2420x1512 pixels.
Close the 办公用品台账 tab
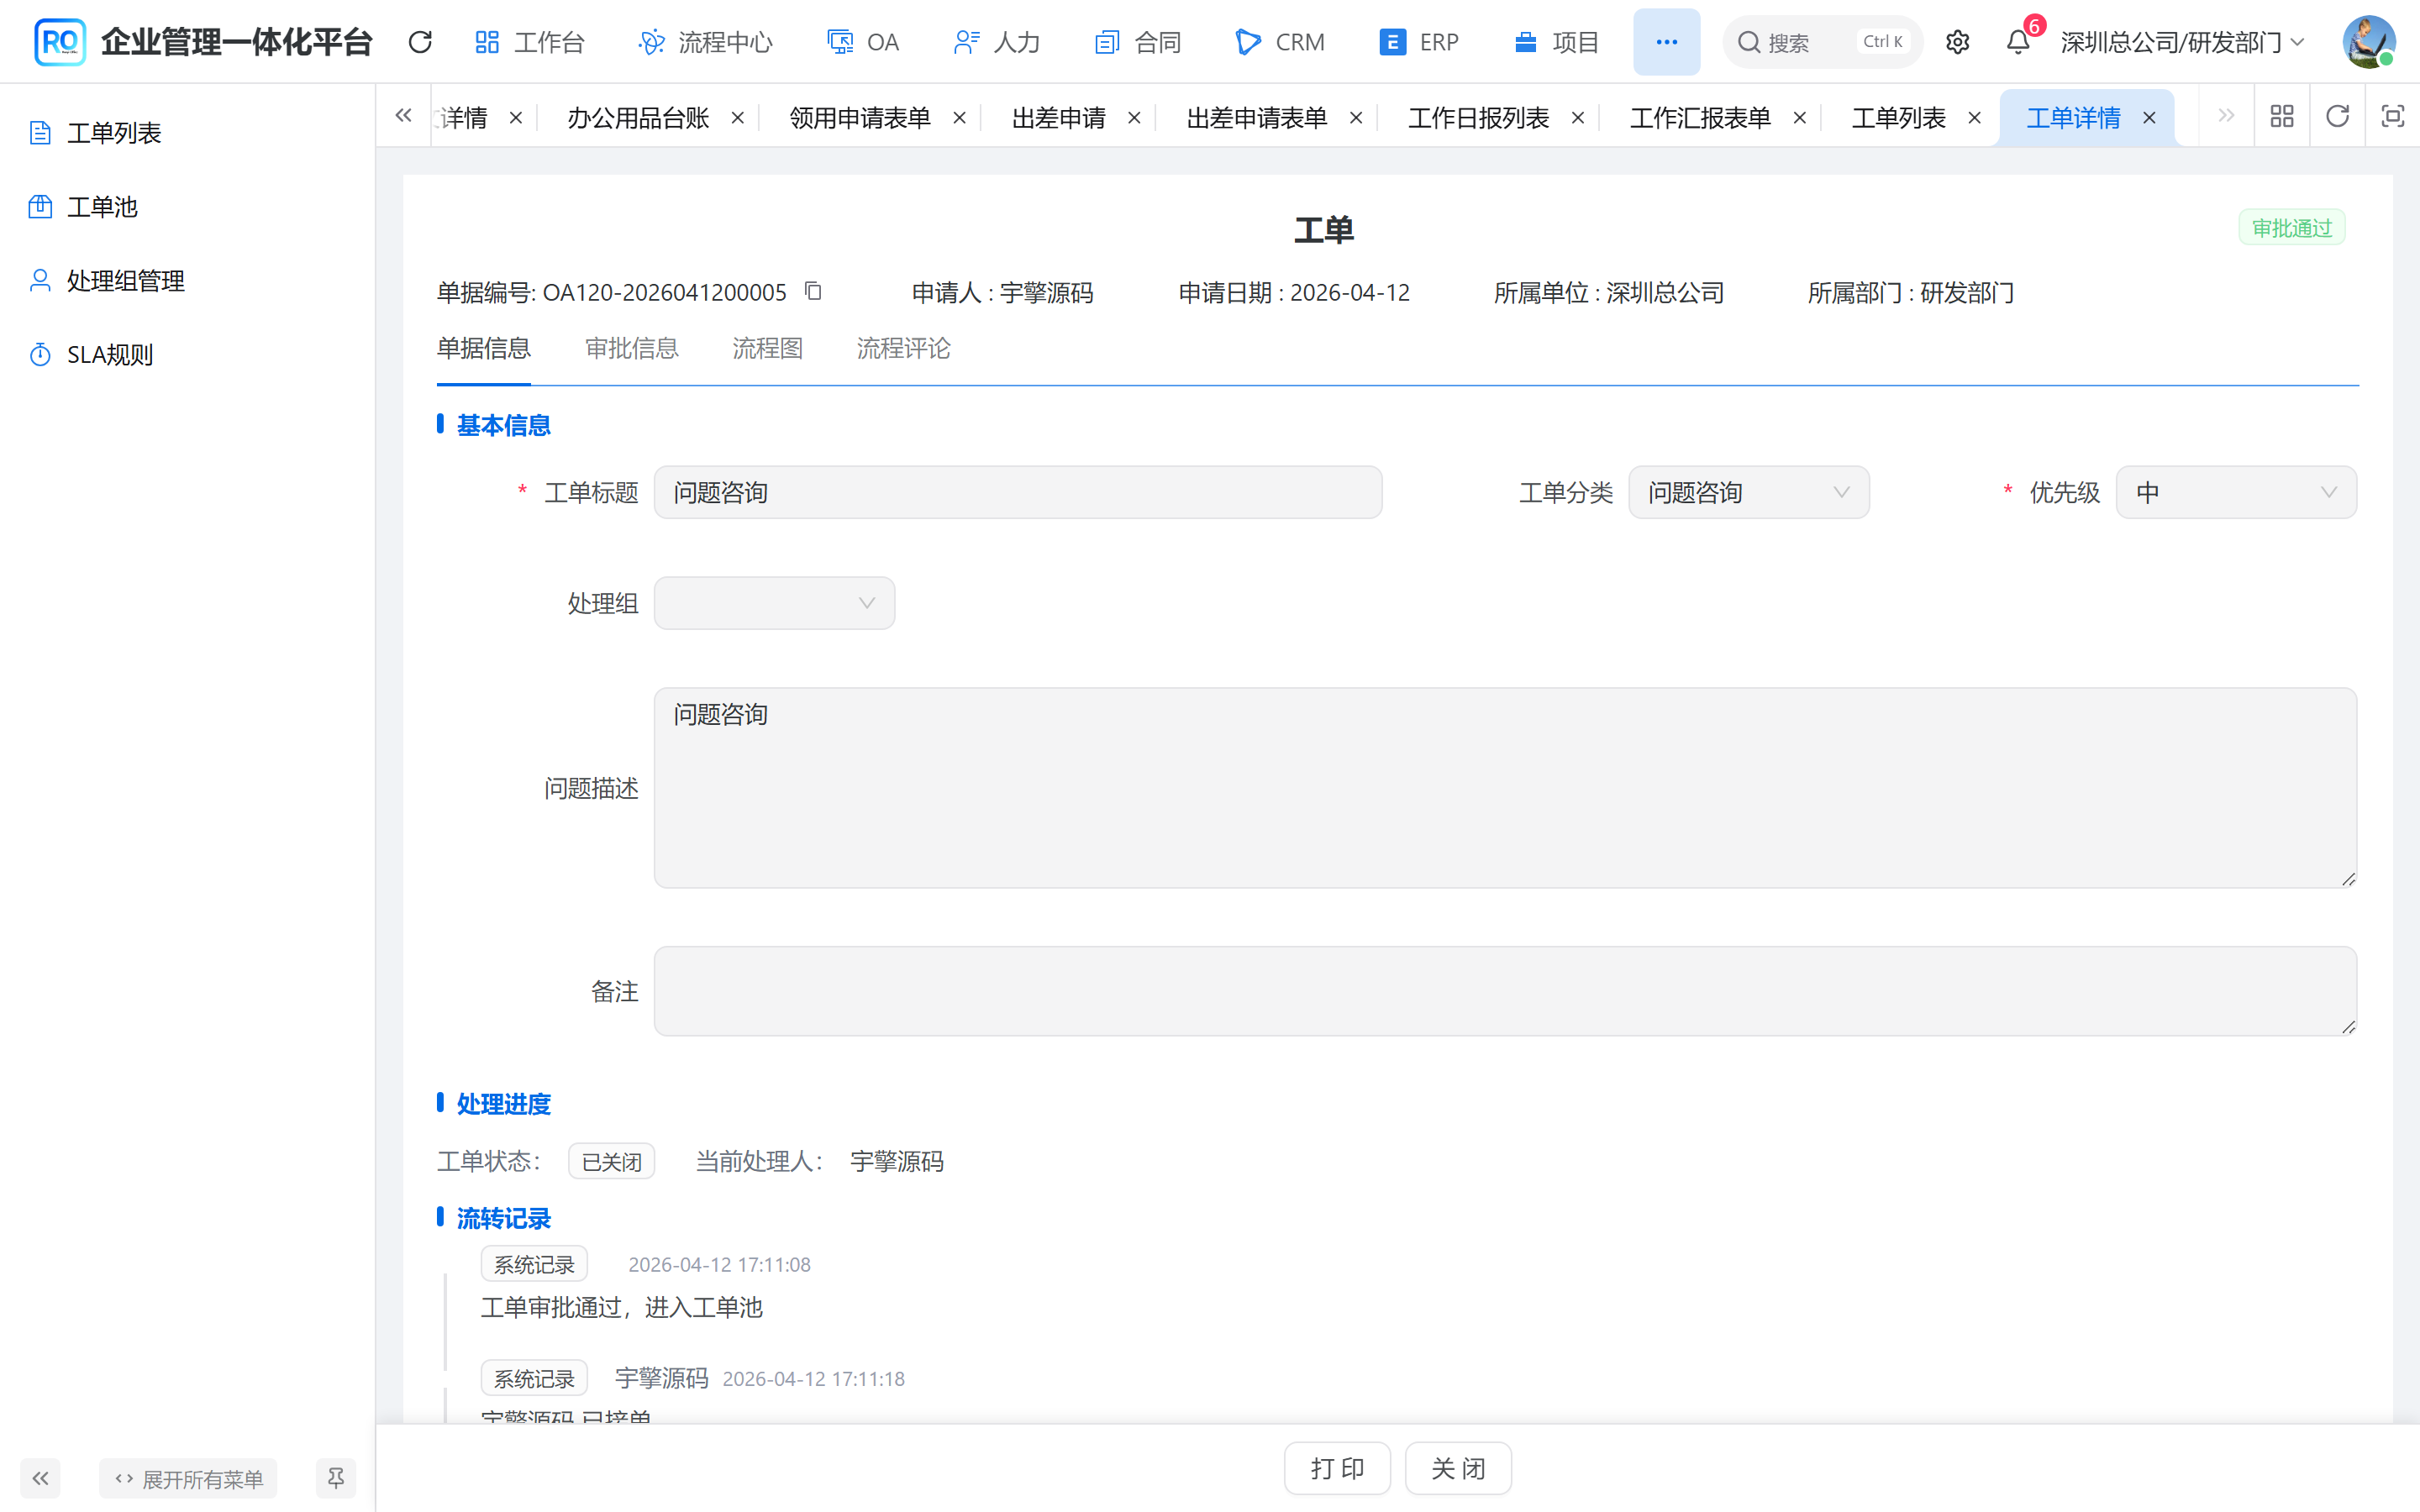point(738,118)
